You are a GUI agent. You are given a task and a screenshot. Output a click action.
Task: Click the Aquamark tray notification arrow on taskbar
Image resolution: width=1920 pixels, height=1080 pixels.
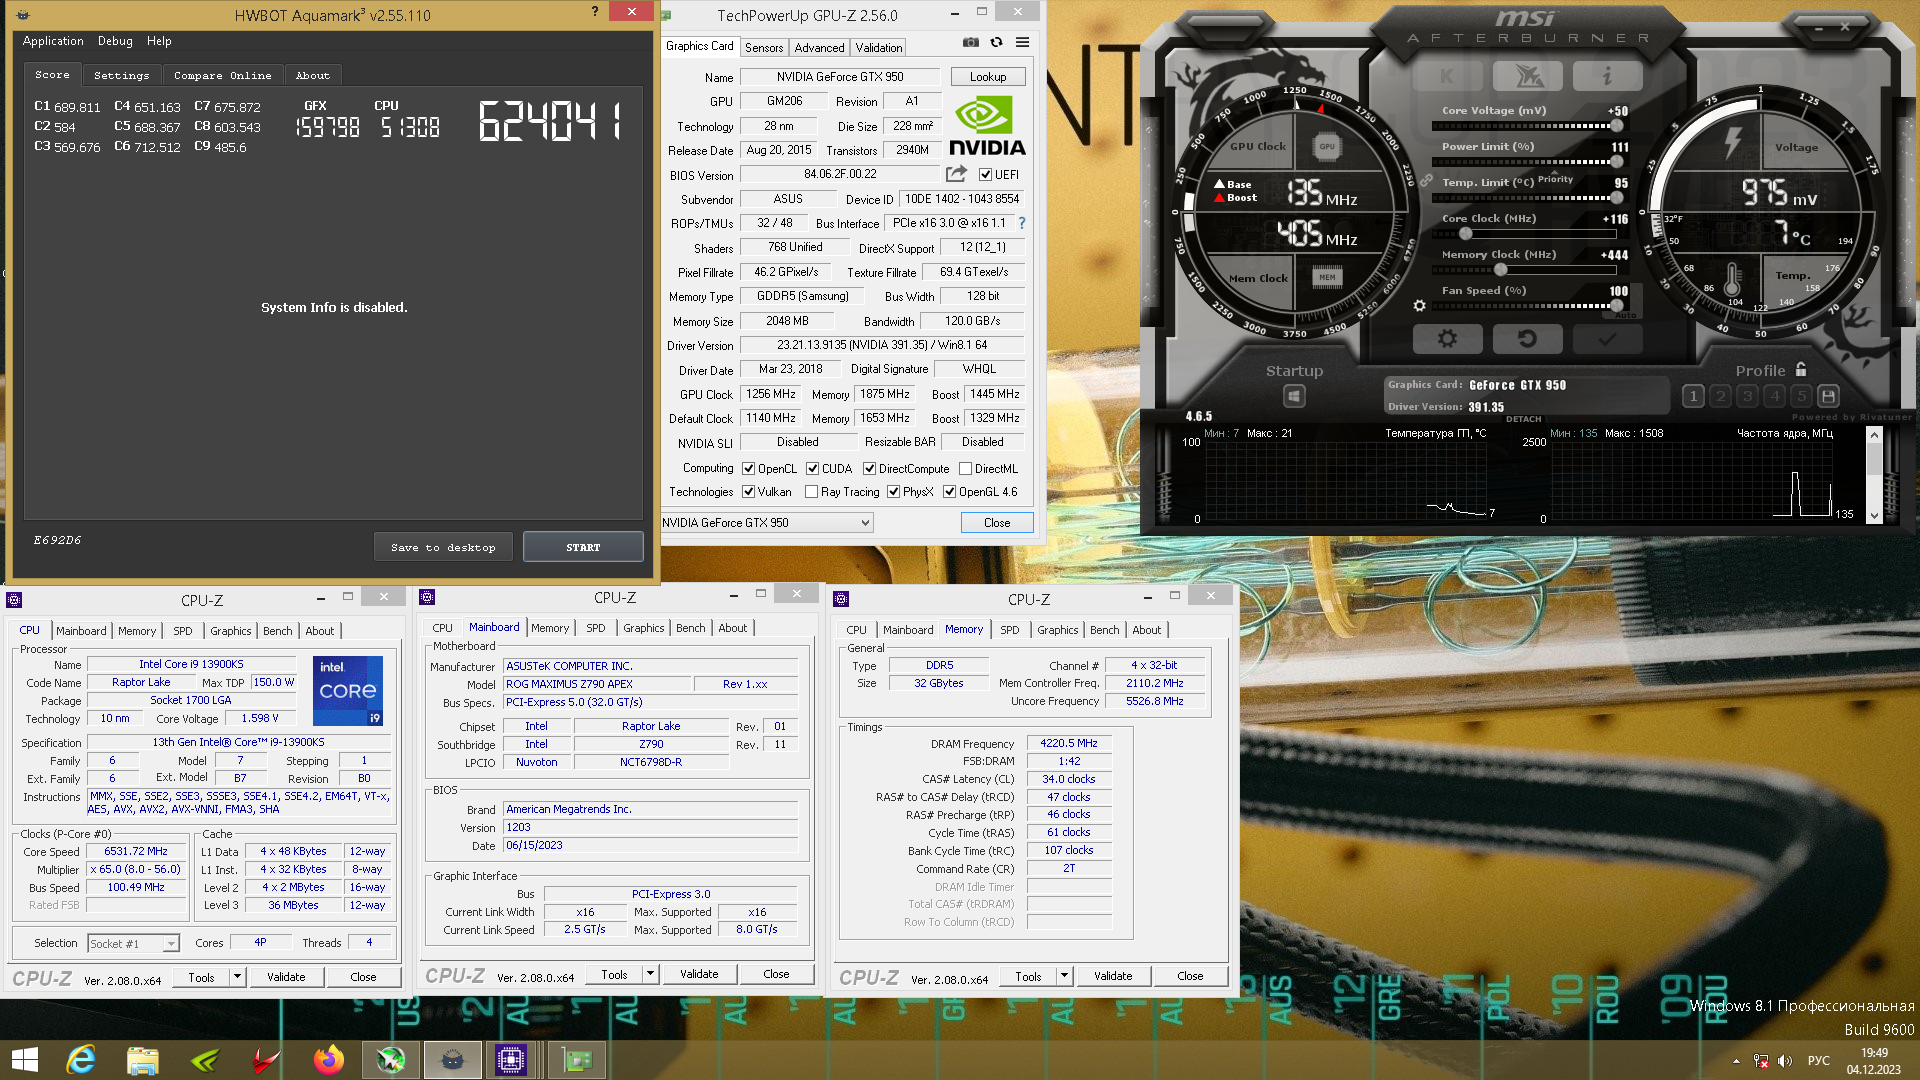pos(1736,1061)
